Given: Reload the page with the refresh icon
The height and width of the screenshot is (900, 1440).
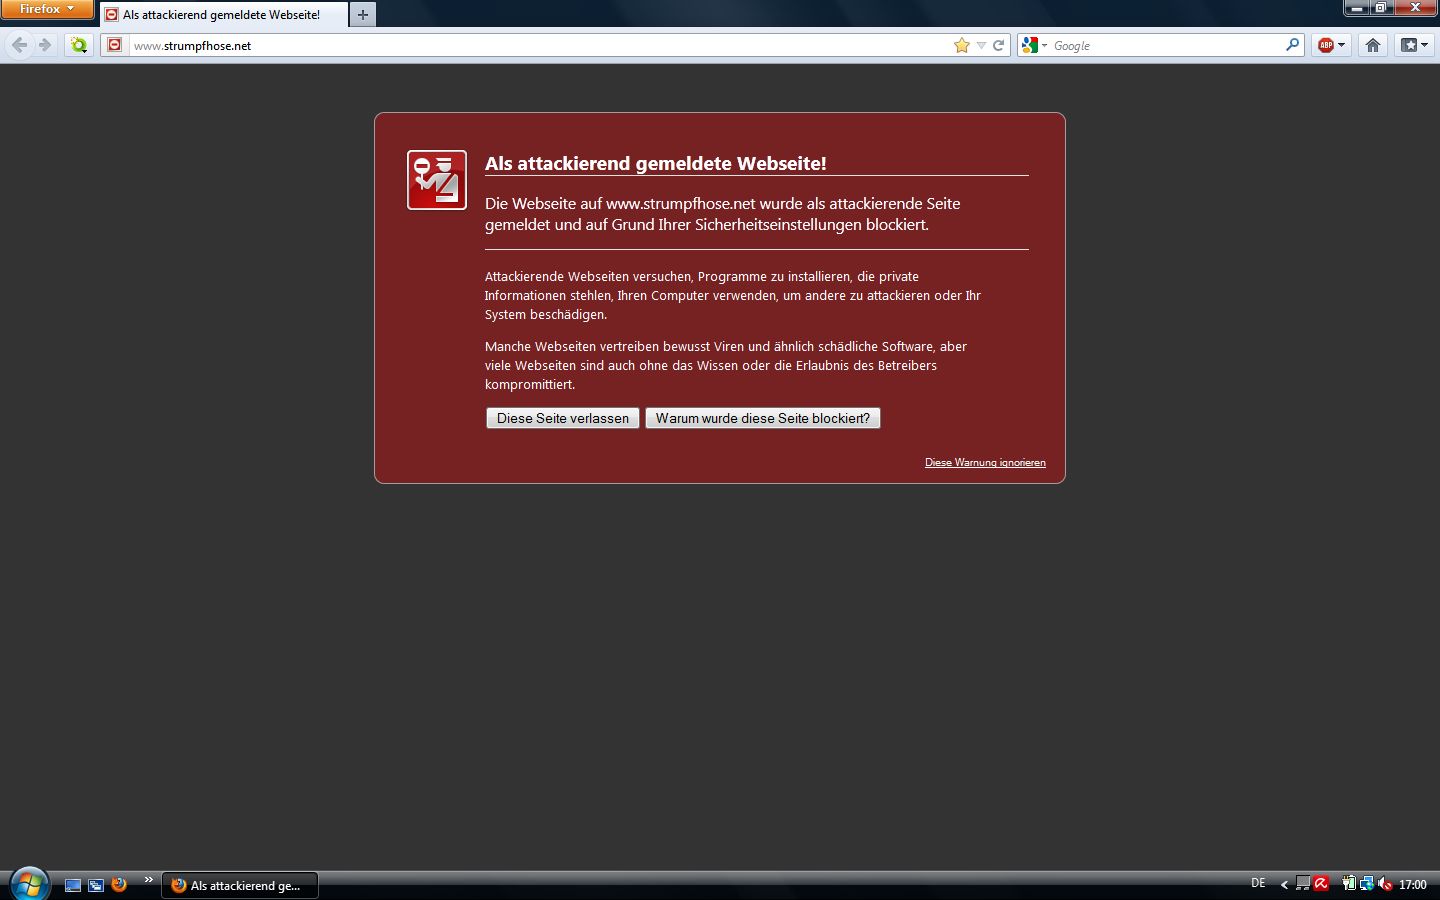Looking at the screenshot, I should point(998,45).
